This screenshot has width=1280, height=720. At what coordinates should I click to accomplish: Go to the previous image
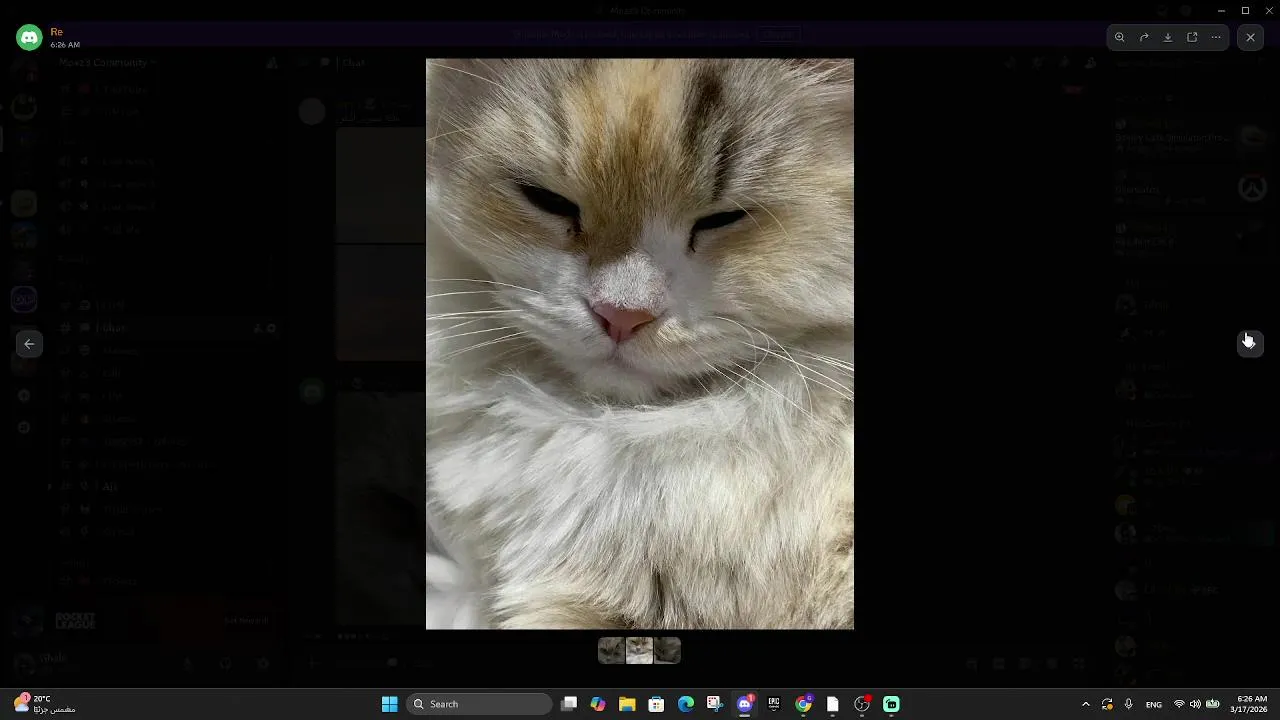(29, 343)
